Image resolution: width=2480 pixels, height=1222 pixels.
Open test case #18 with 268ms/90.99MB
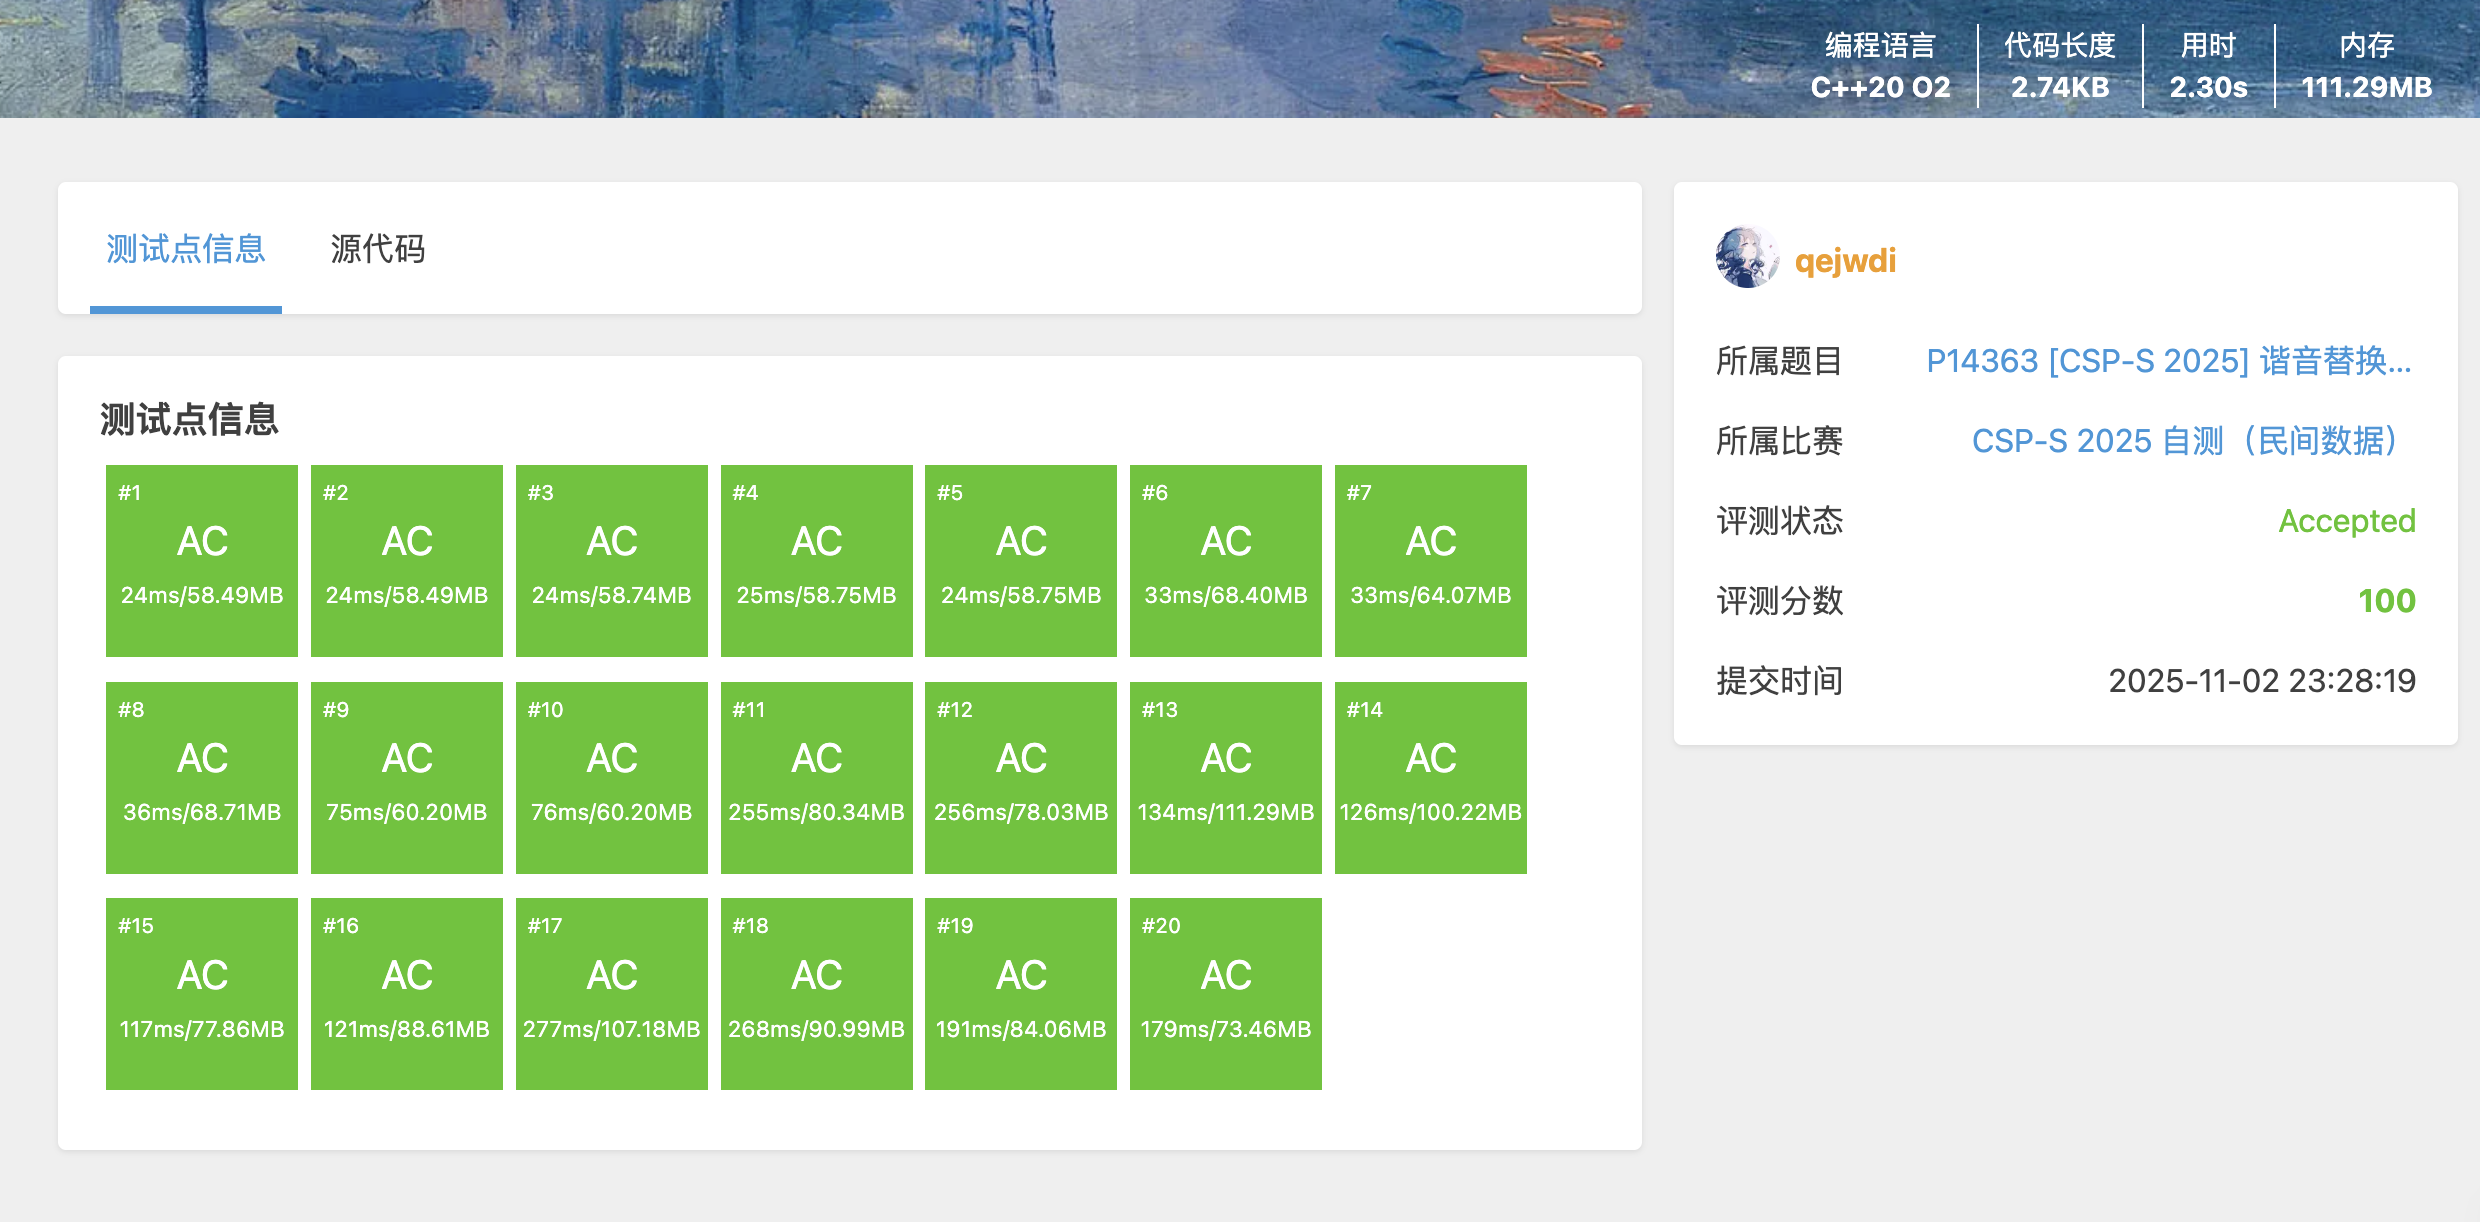click(x=816, y=993)
